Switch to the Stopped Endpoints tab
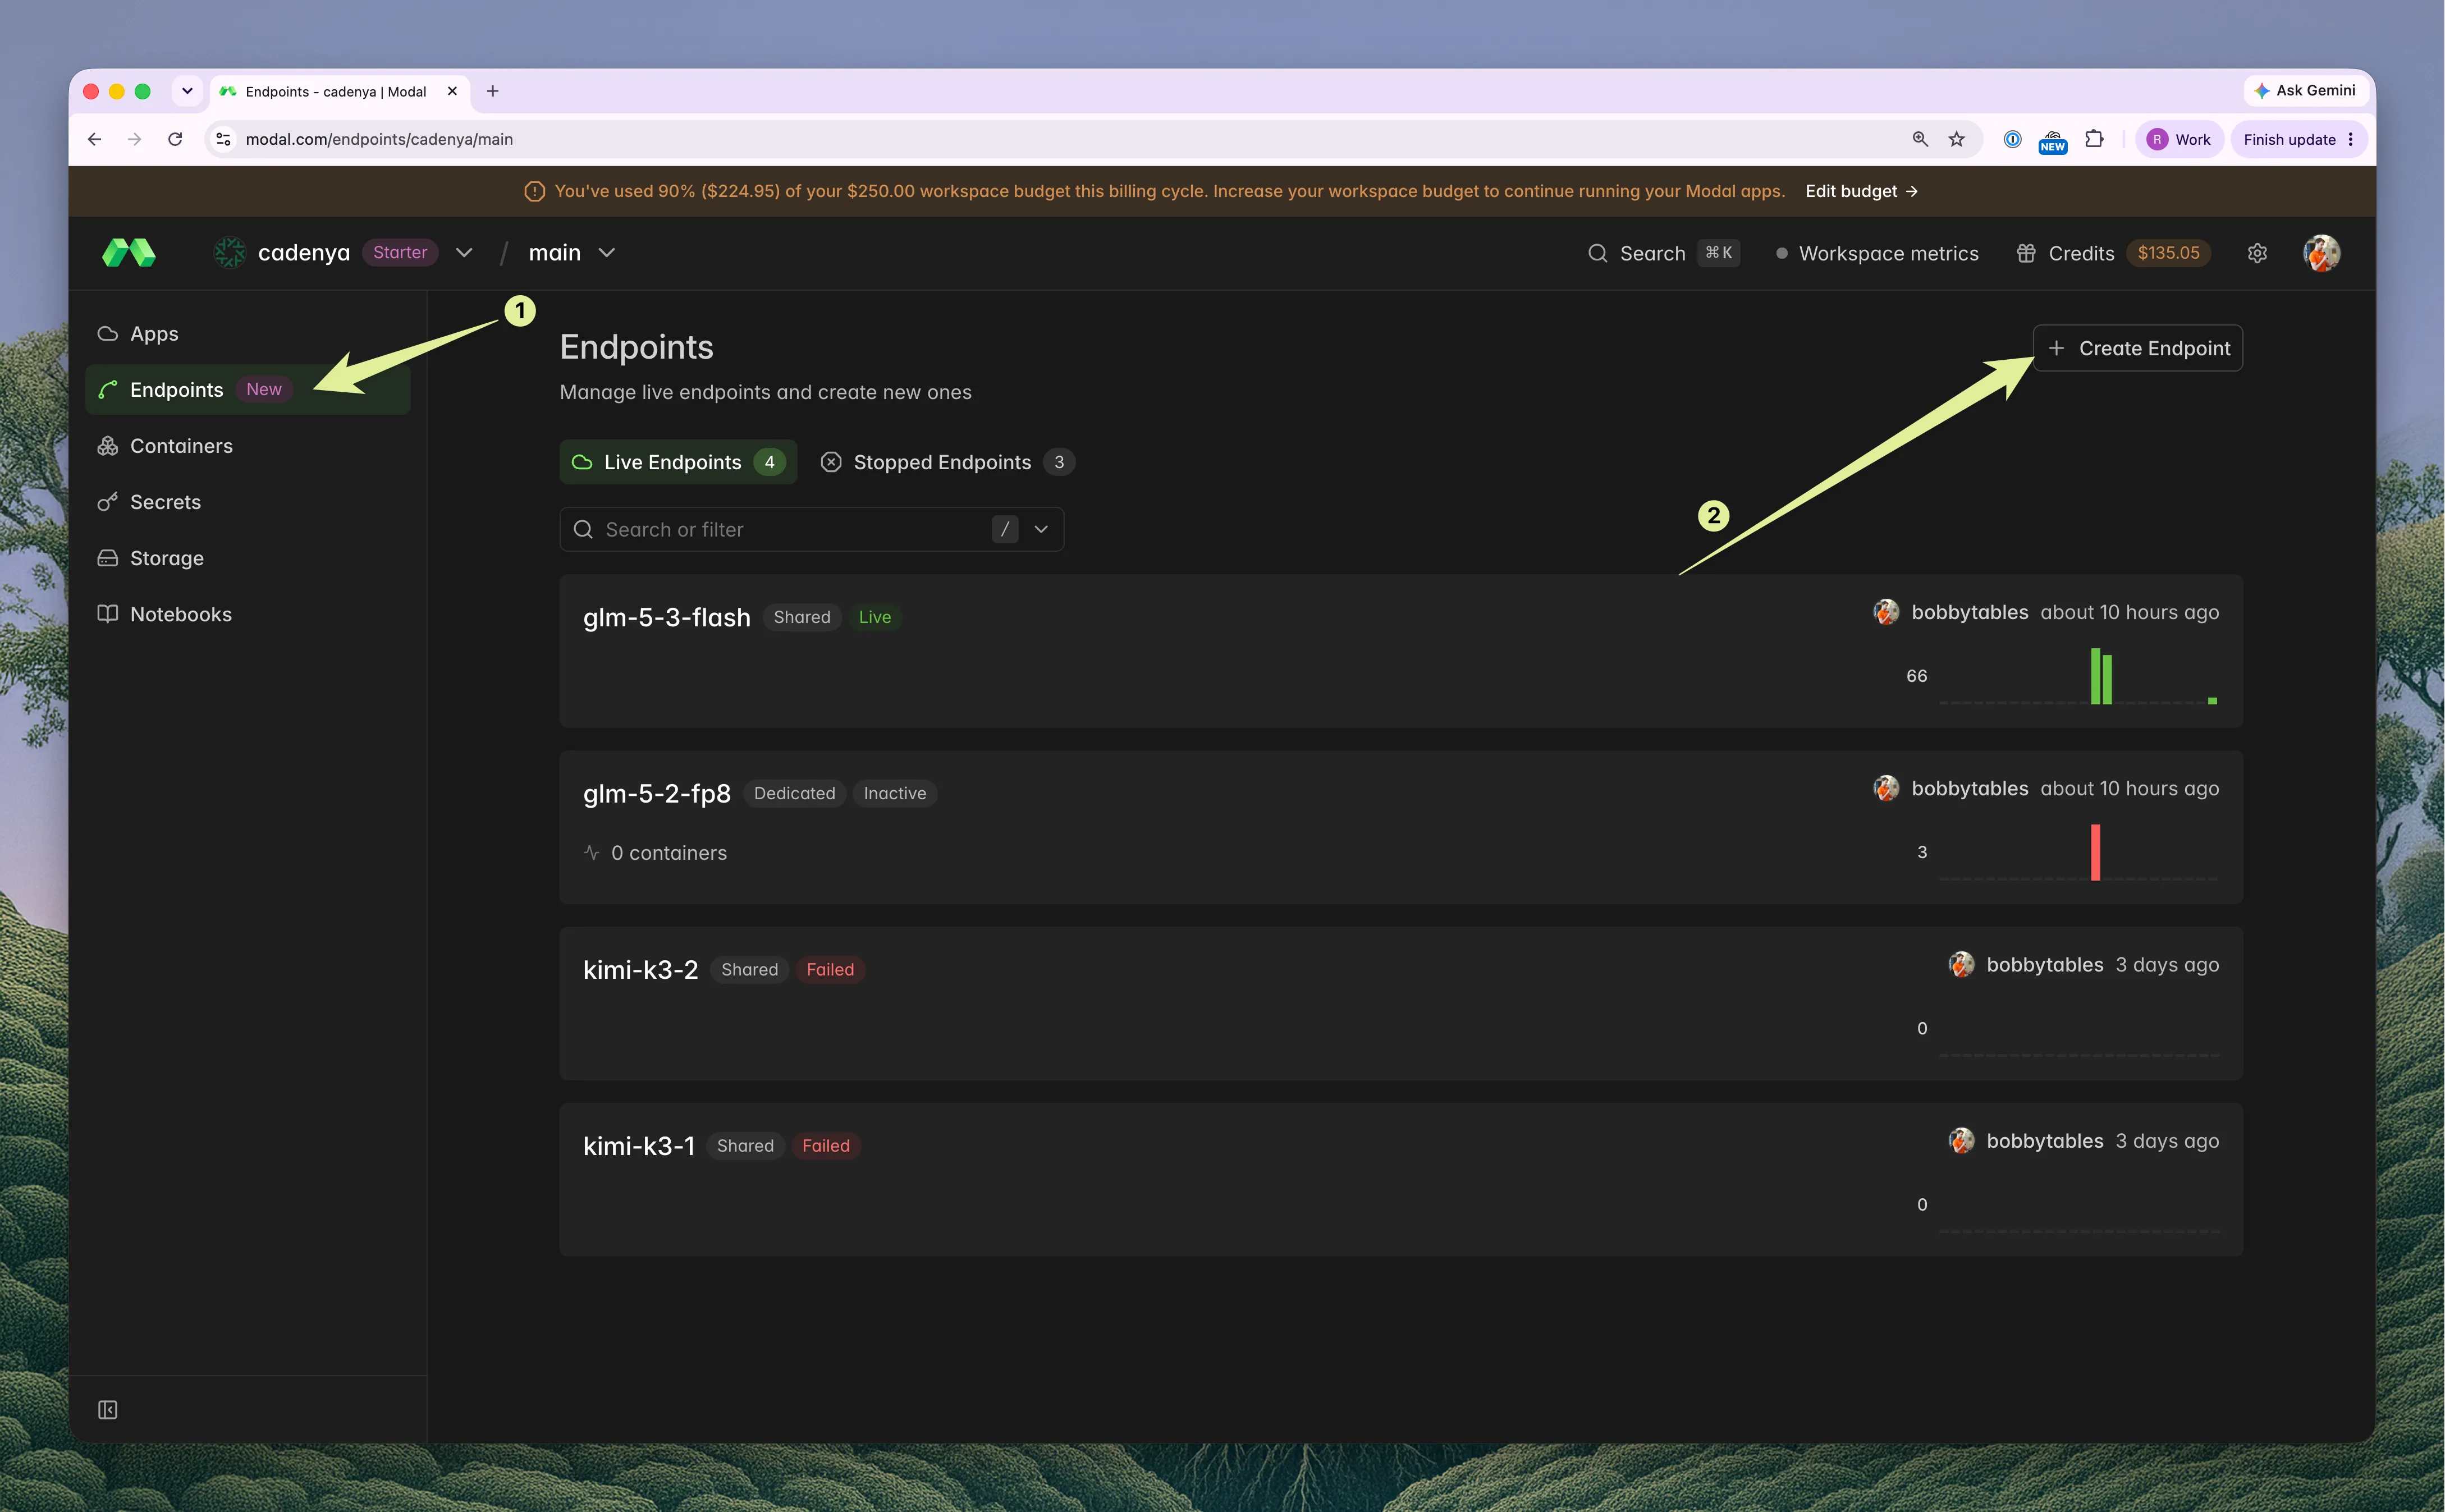Image resolution: width=2445 pixels, height=1512 pixels. (947, 462)
